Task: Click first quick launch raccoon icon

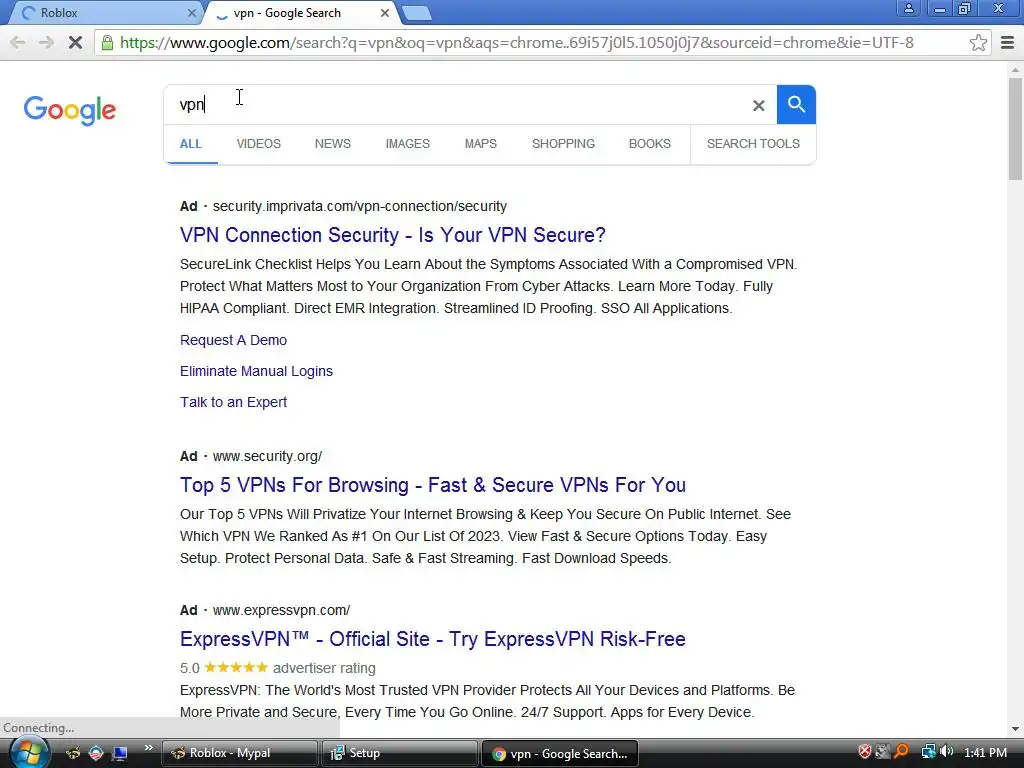Action: [x=72, y=753]
